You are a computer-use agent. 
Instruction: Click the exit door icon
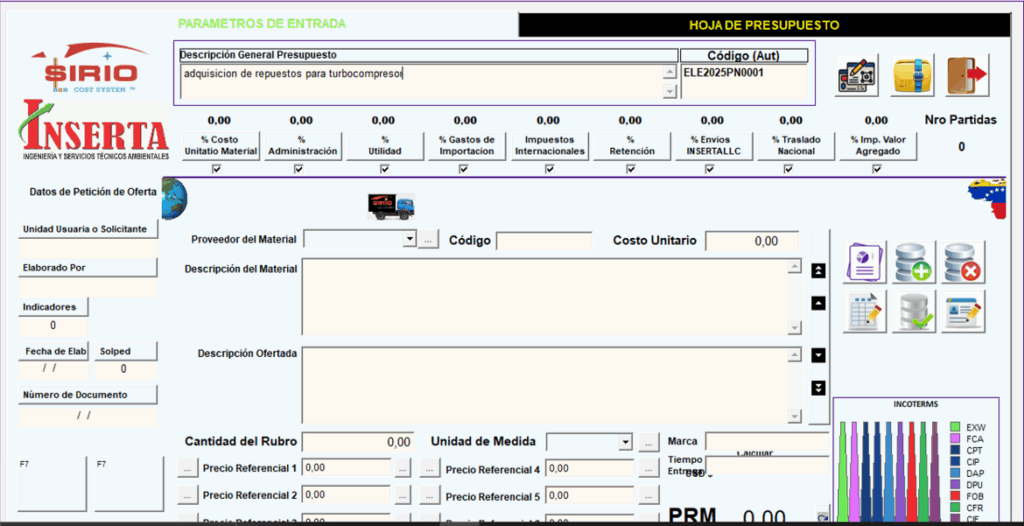[x=966, y=75]
